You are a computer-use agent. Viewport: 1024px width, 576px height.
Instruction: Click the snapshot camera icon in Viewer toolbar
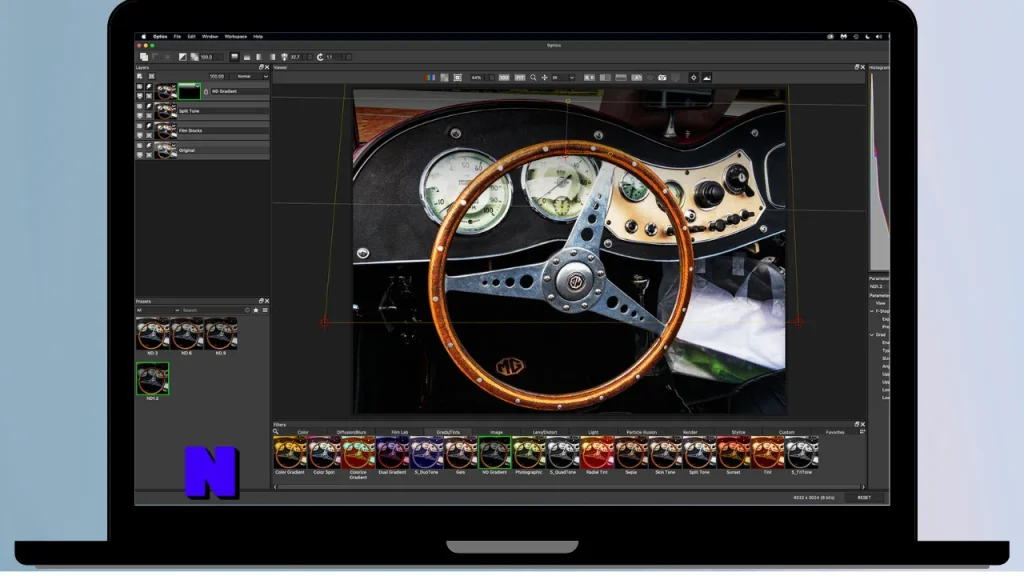point(662,77)
